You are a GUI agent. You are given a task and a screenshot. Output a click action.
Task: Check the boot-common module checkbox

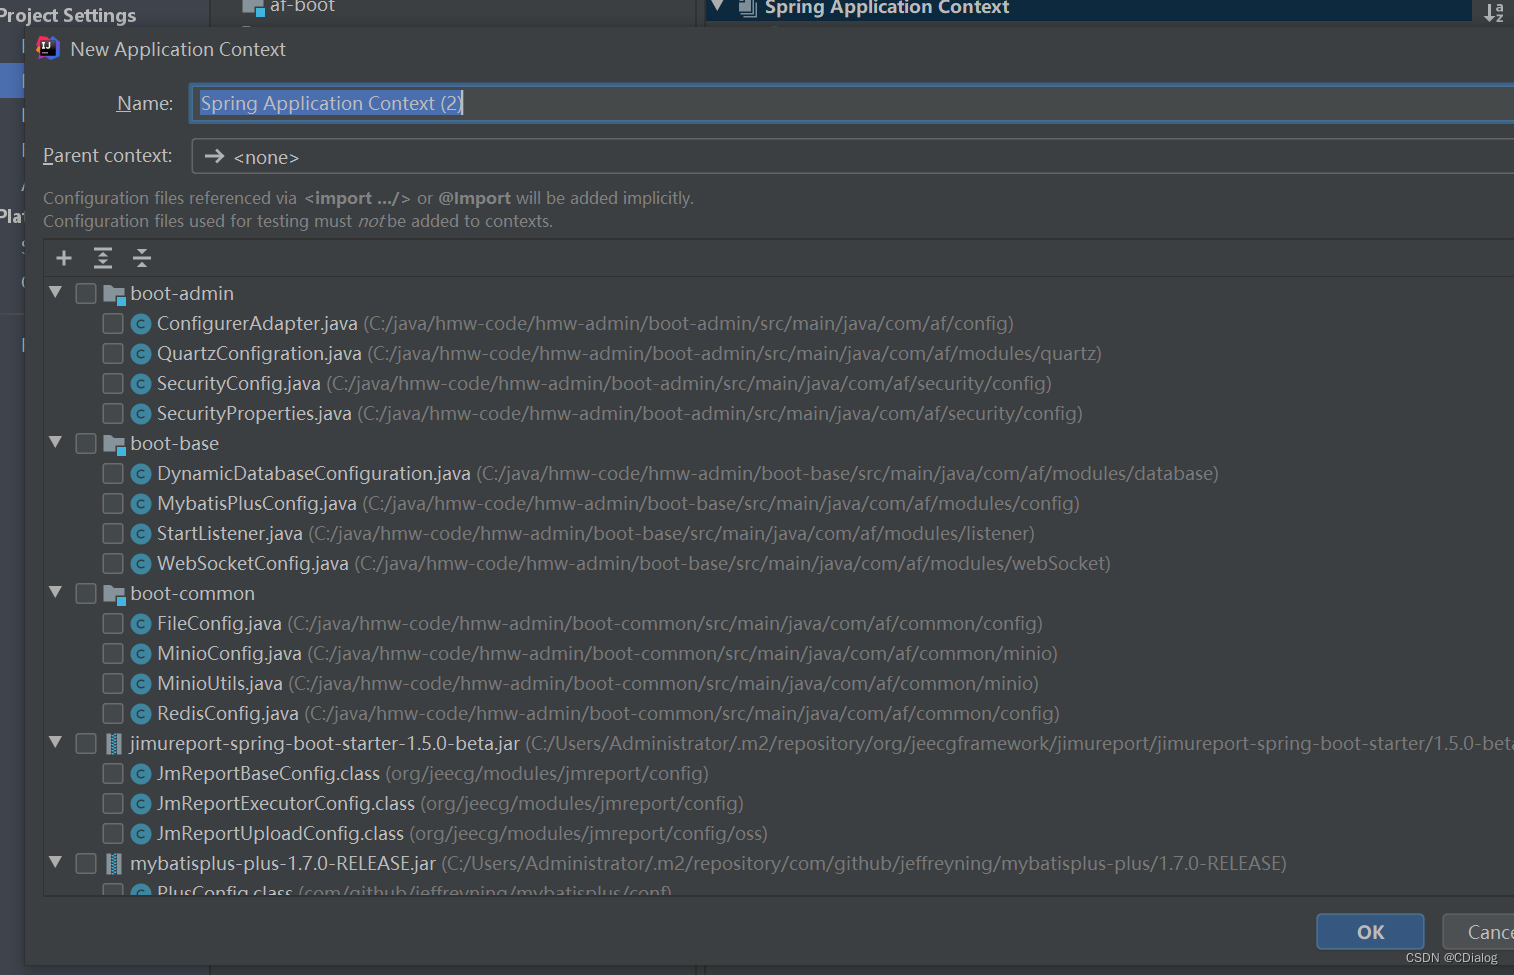click(x=86, y=594)
